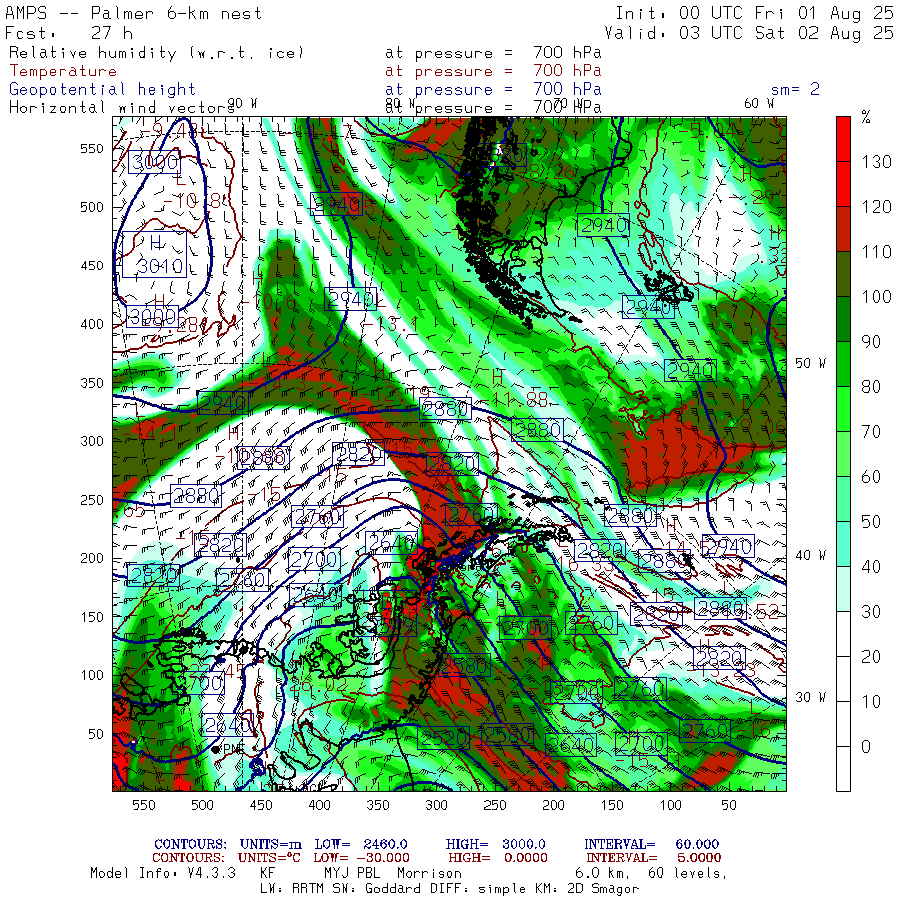Click the 'INTERVAL= 5.0000' red contour info
Image resolution: width=900 pixels, height=900 pixels.
point(654,858)
